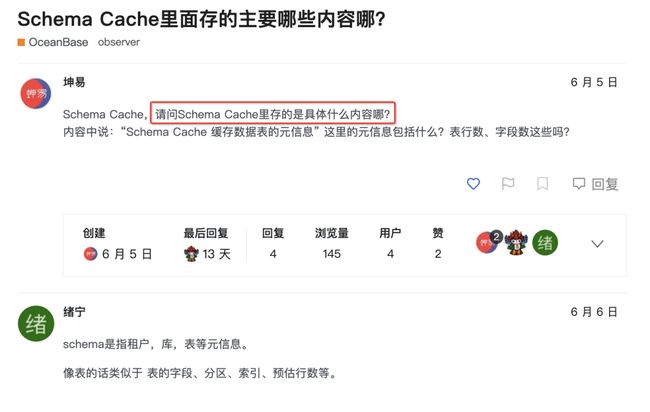Click the 回复 reply button

(595, 184)
